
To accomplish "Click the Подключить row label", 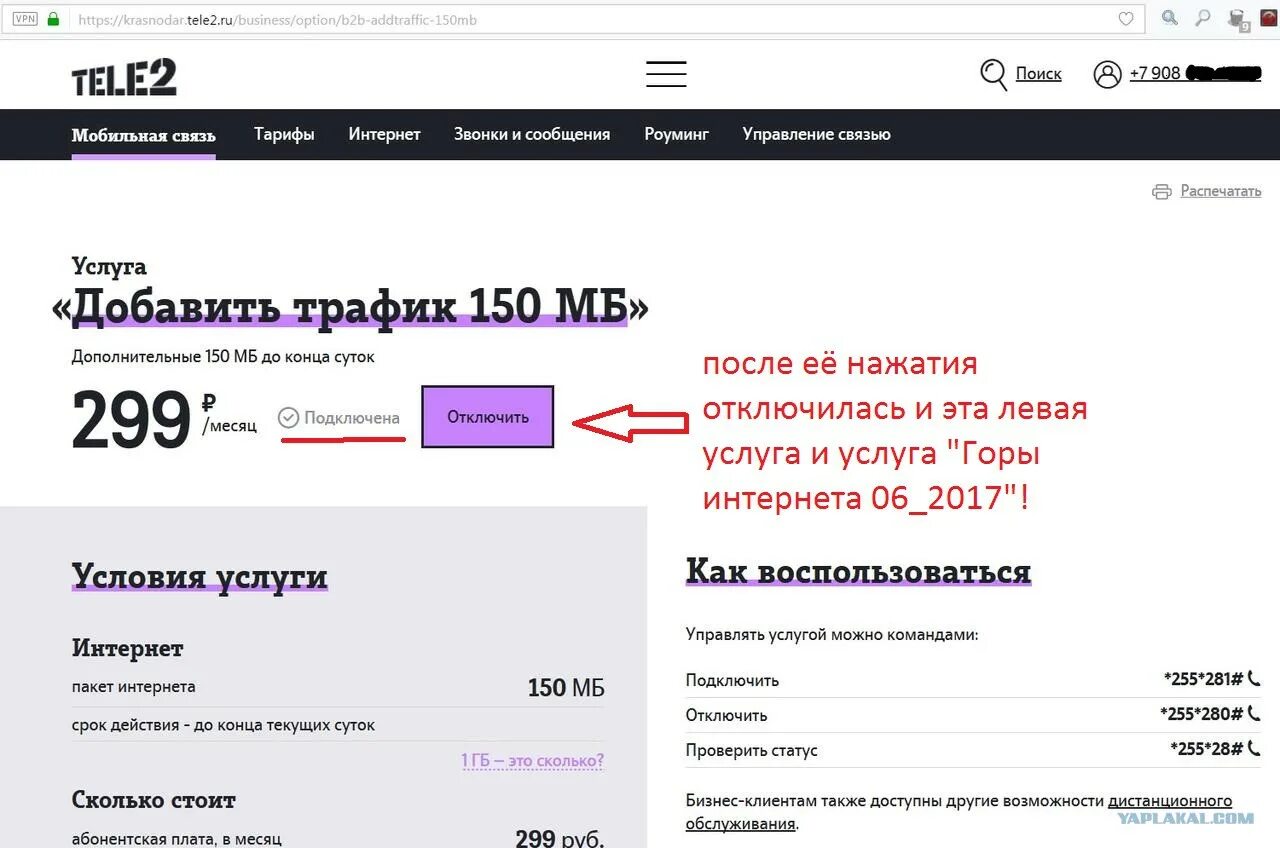I will tap(732, 680).
